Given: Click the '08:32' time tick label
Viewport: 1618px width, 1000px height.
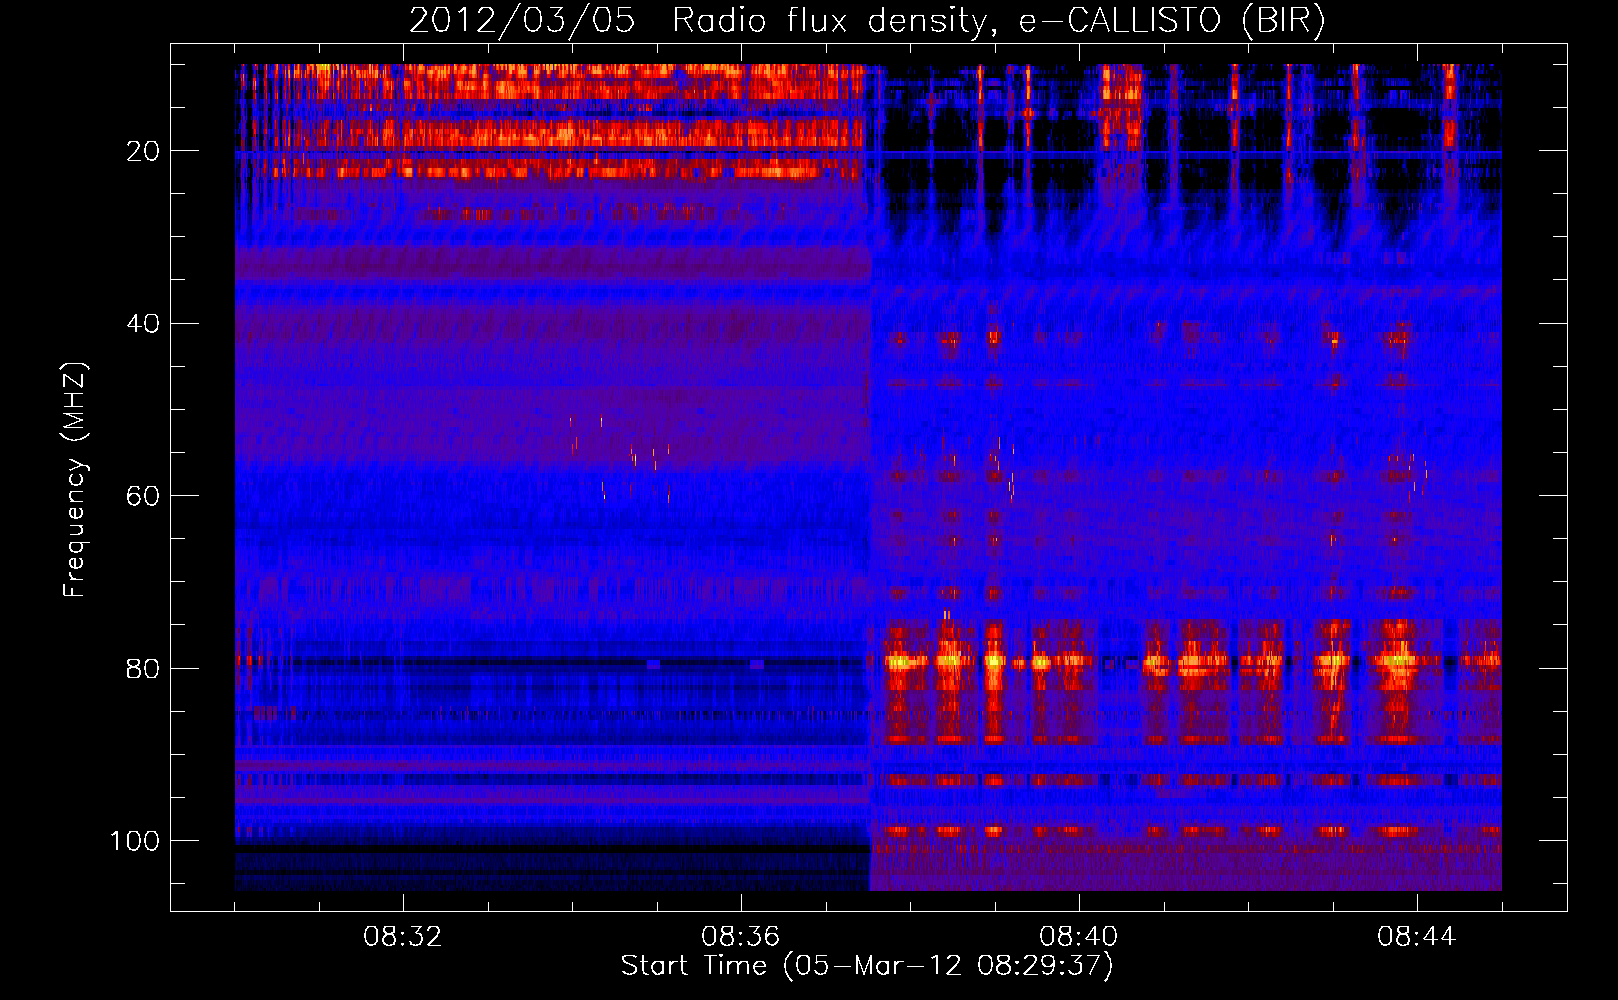Looking at the screenshot, I should tap(403, 937).
